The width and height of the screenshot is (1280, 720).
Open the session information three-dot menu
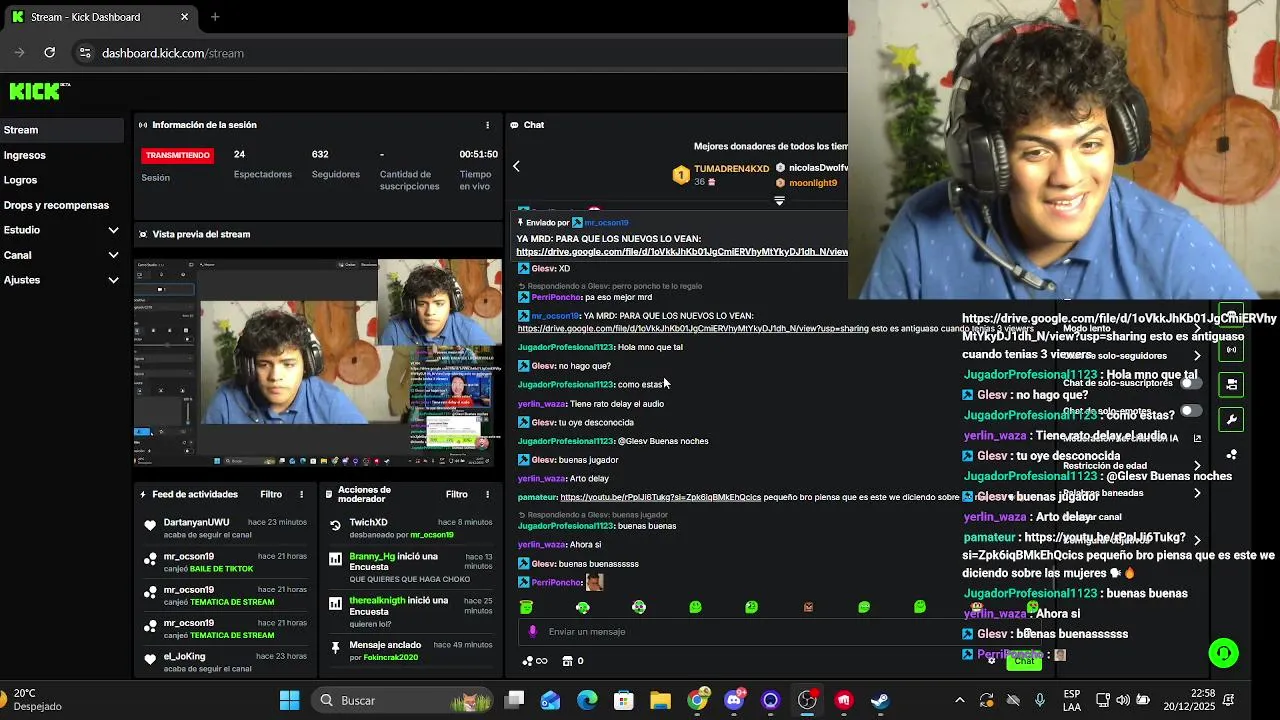[488, 125]
